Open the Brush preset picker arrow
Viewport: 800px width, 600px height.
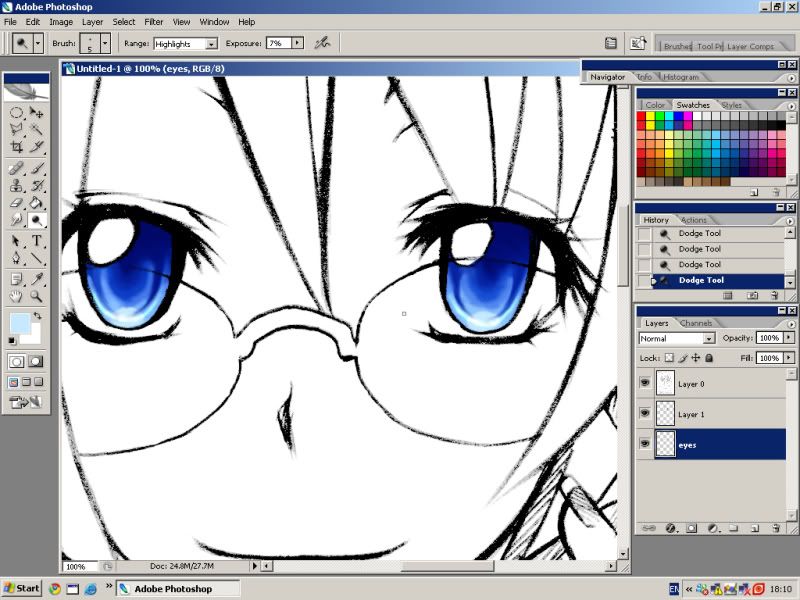(105, 43)
